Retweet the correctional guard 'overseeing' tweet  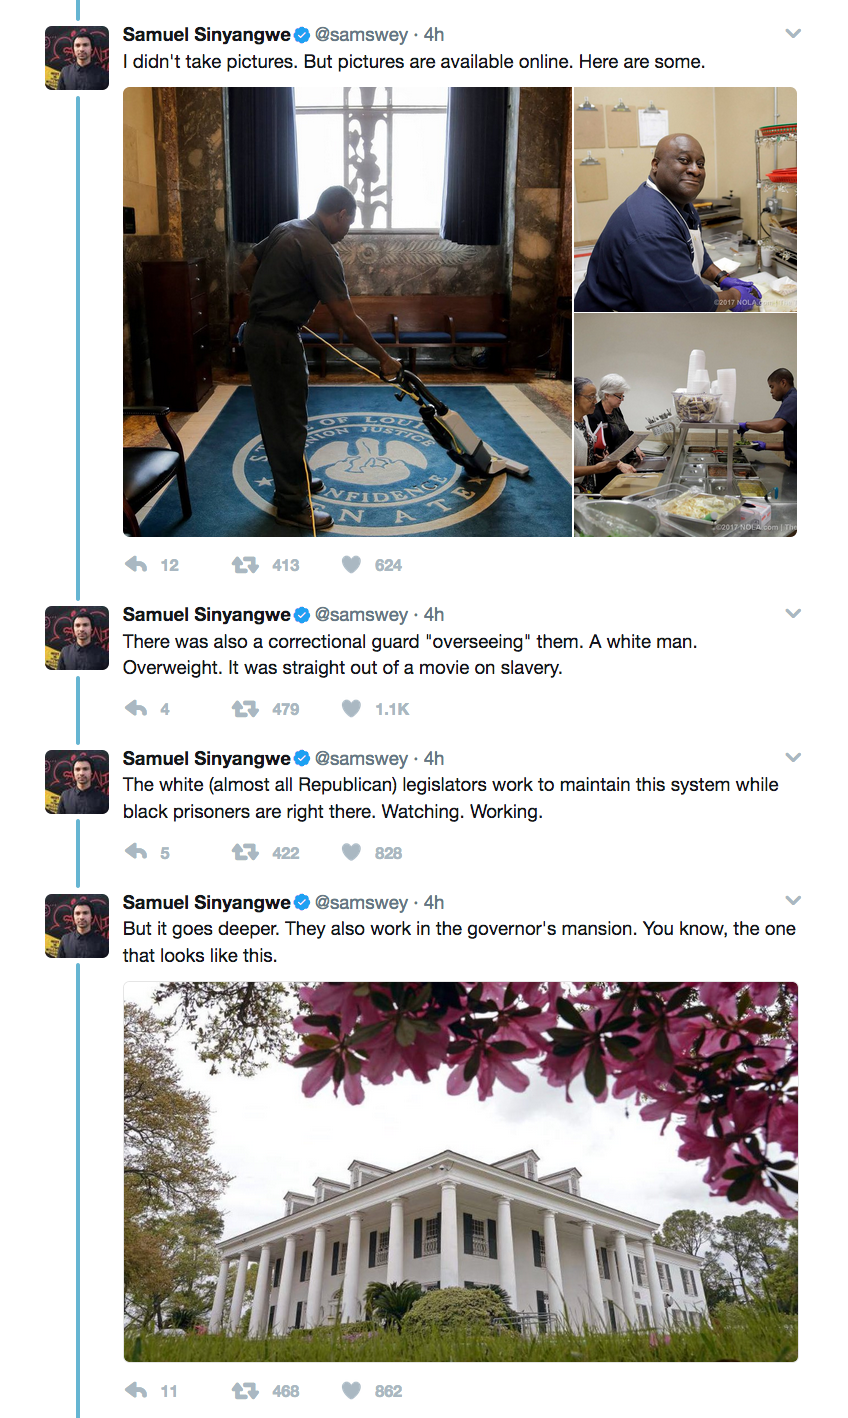point(245,709)
